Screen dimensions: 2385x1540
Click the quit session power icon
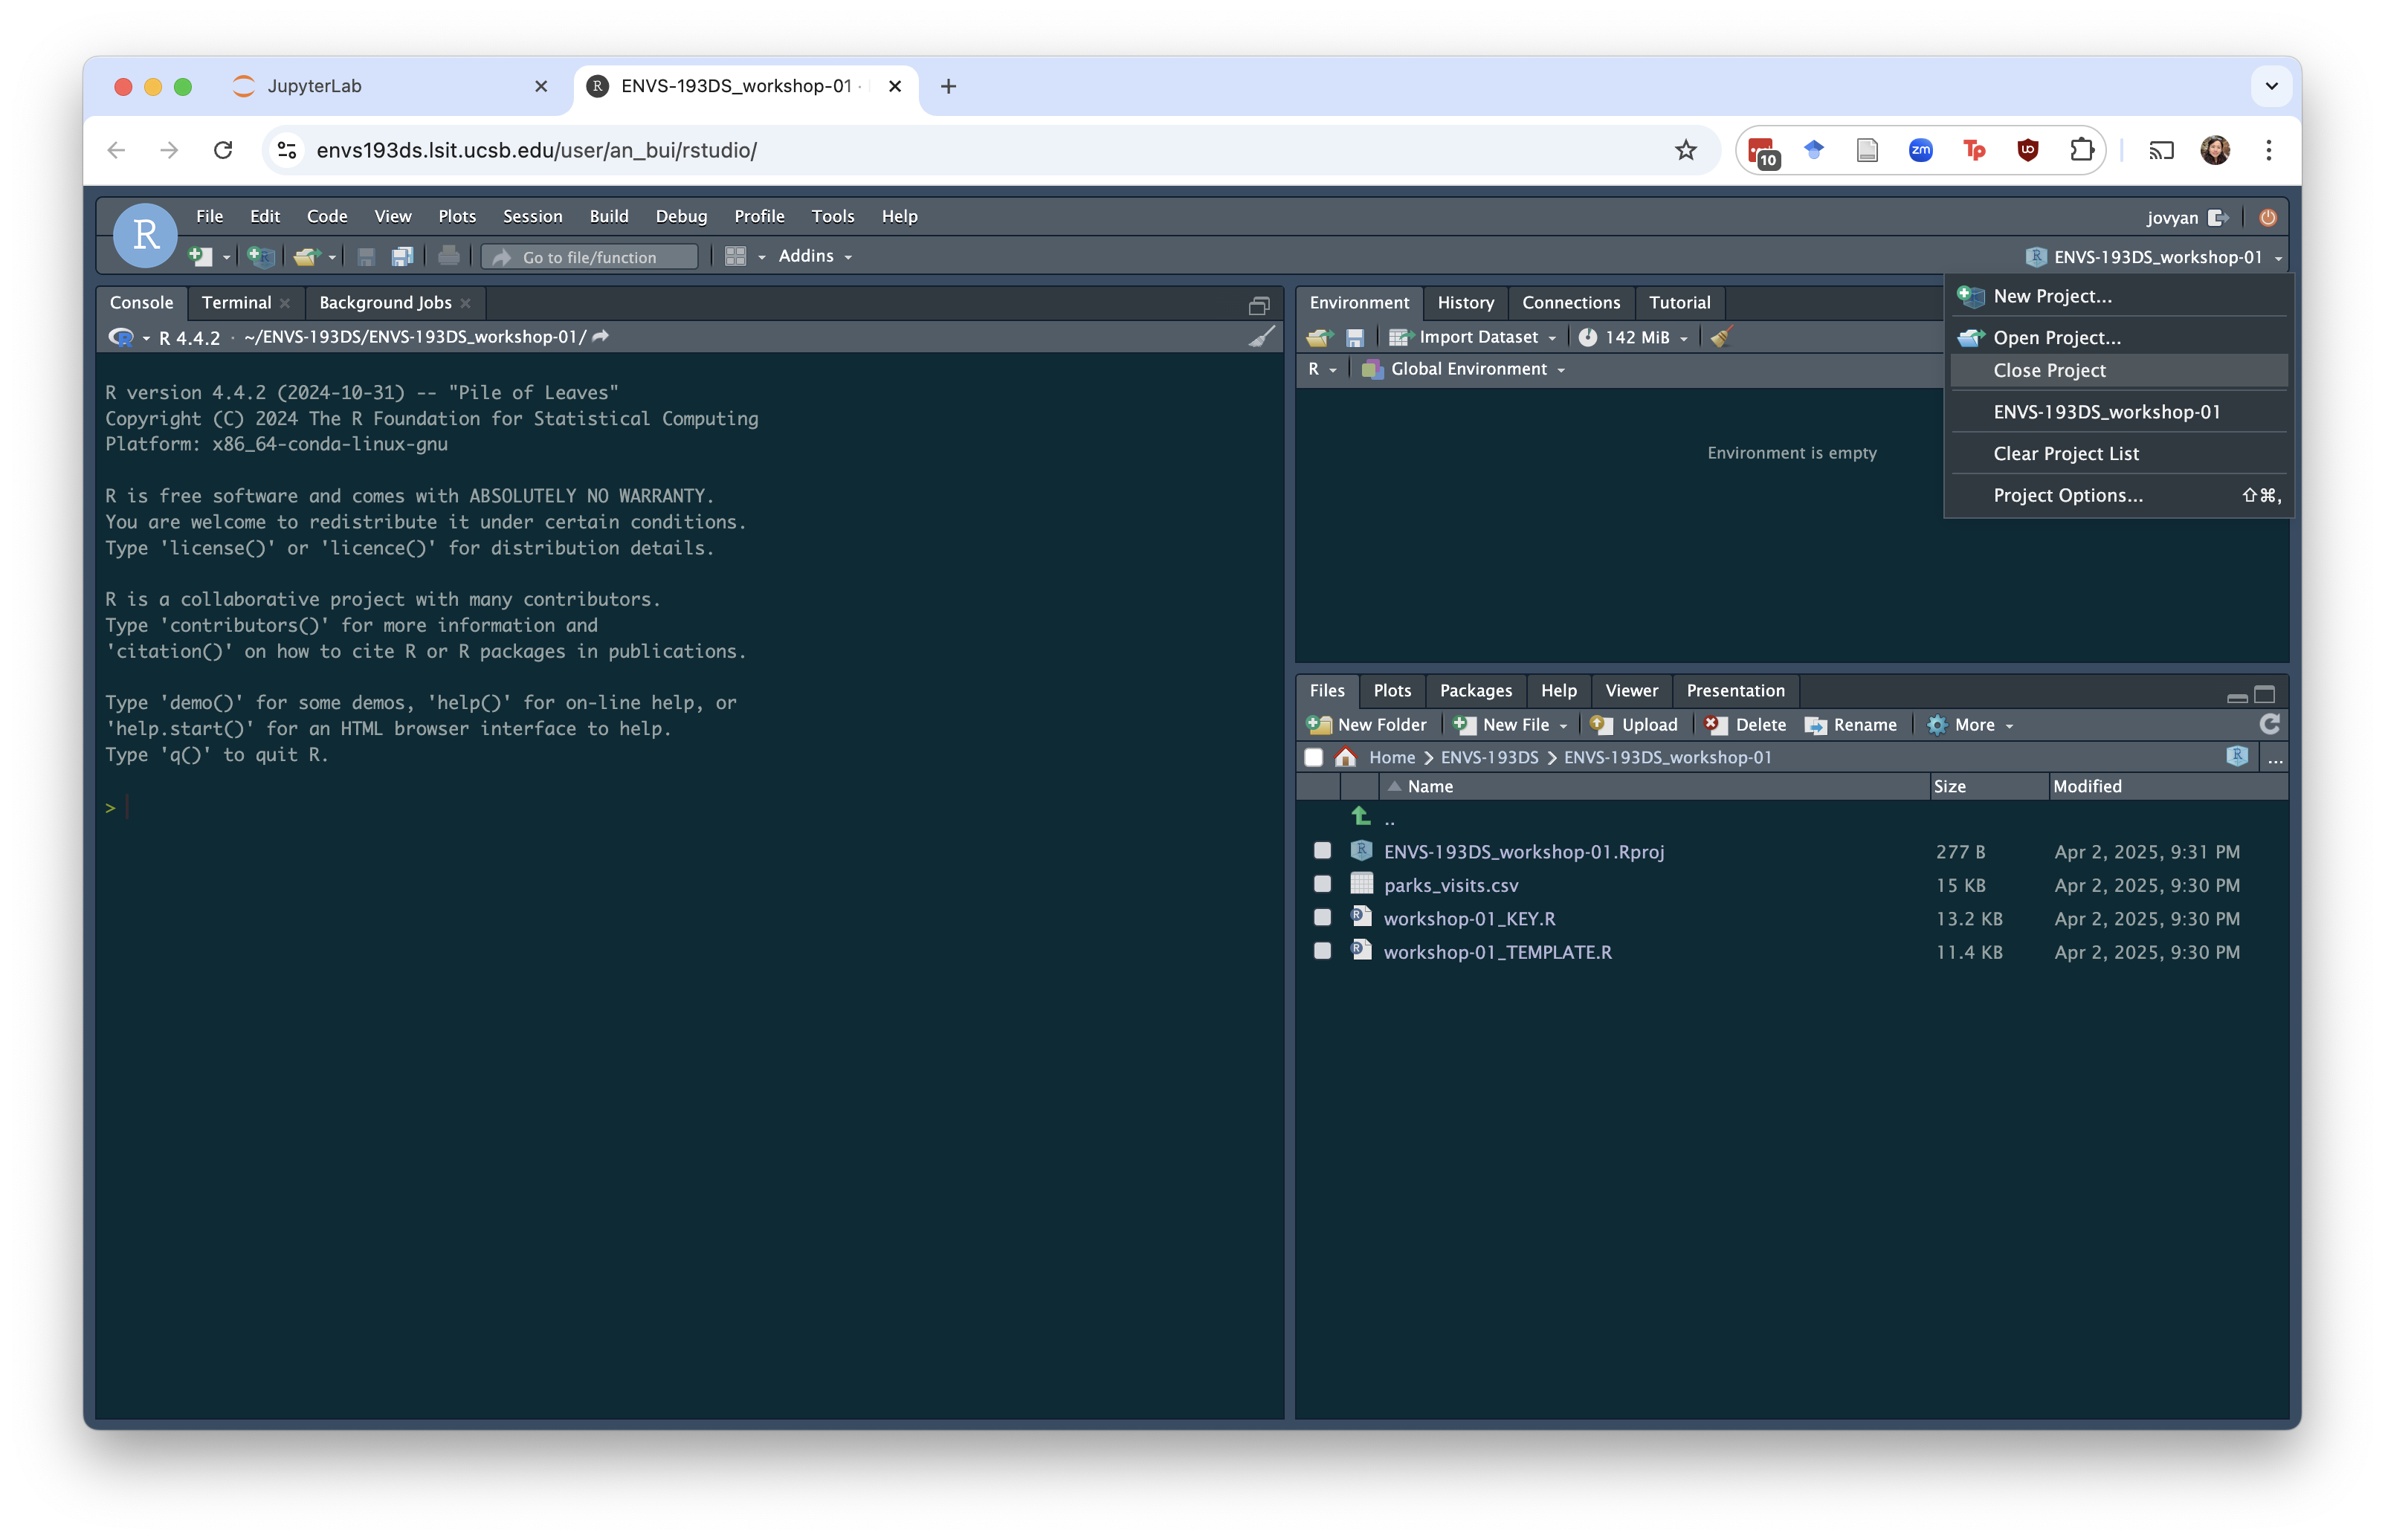[x=2267, y=217]
